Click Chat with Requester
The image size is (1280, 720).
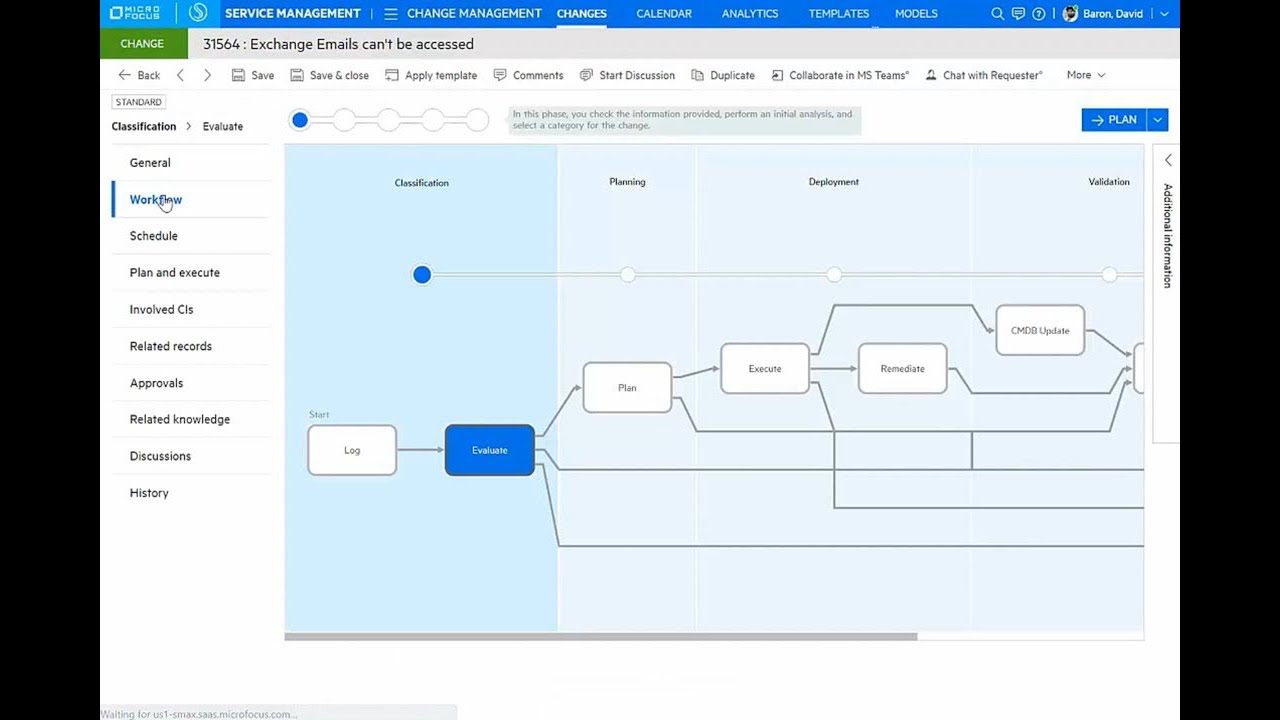coord(984,75)
